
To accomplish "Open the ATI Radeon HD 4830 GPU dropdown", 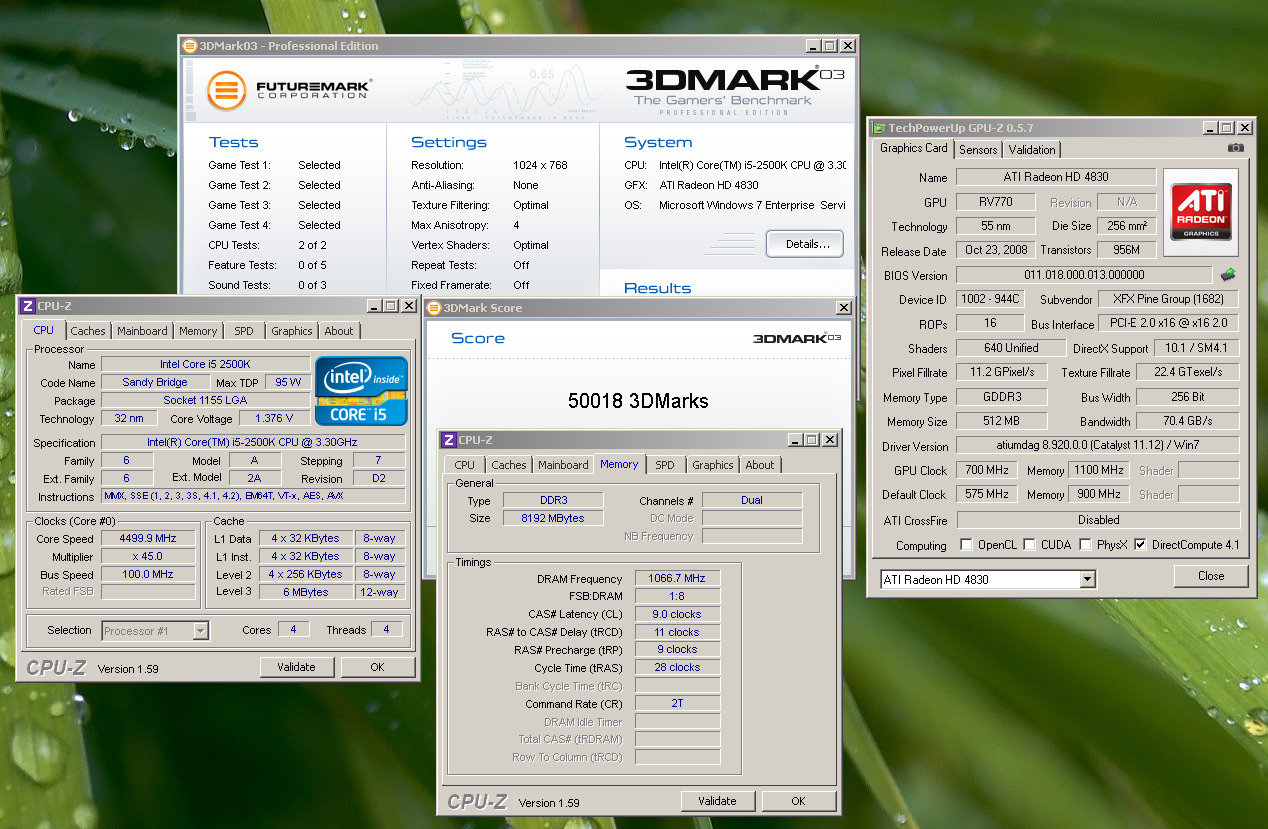I will 1087,580.
